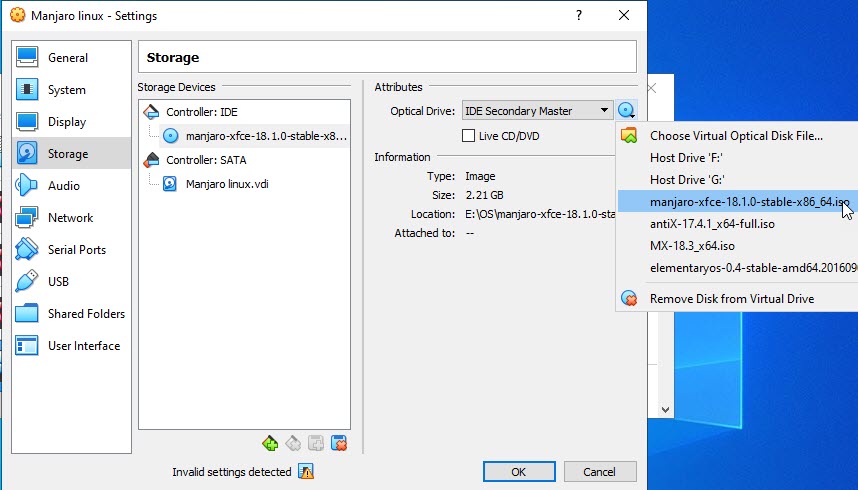Image resolution: width=858 pixels, height=490 pixels.
Task: Select the Network settings icon
Action: coord(27,217)
